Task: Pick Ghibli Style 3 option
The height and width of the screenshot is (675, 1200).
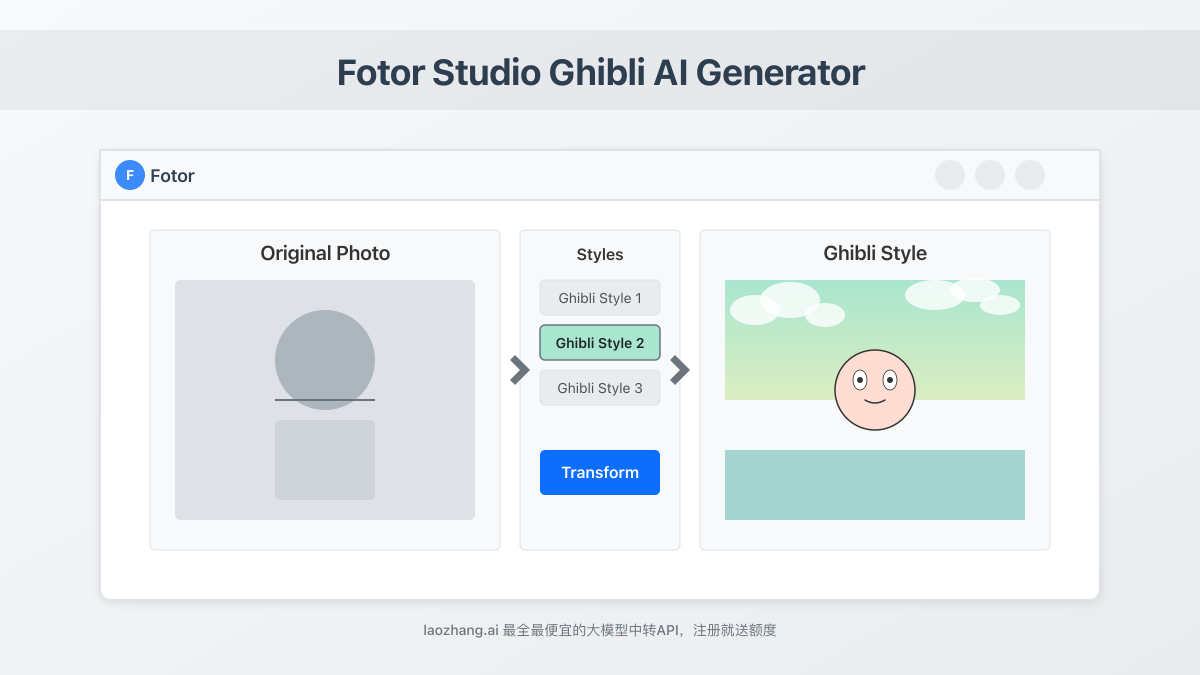Action: click(x=600, y=388)
